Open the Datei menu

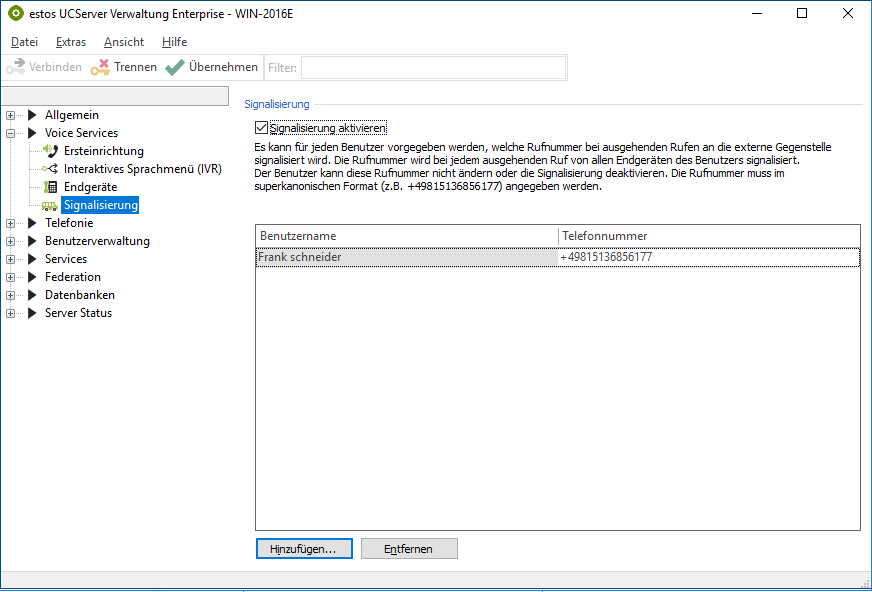coord(24,42)
